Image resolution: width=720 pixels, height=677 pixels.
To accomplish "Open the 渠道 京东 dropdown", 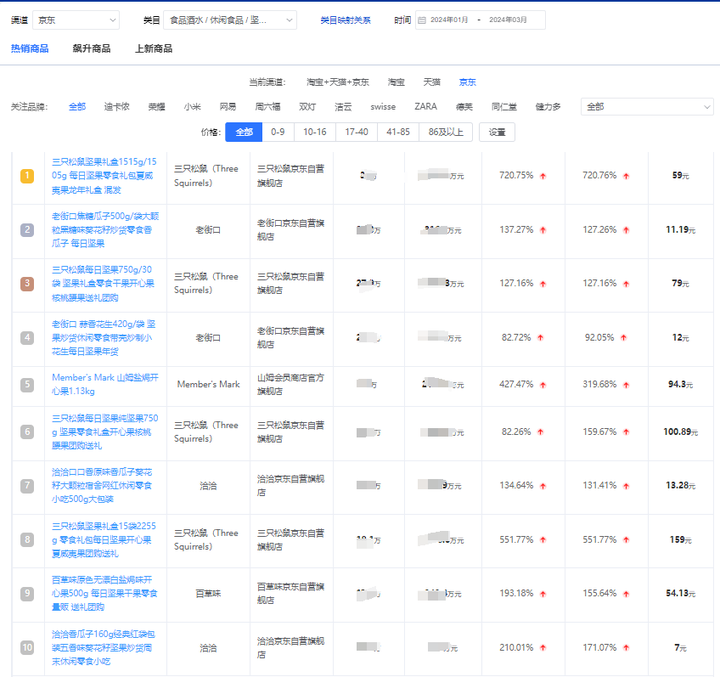I will 76,20.
